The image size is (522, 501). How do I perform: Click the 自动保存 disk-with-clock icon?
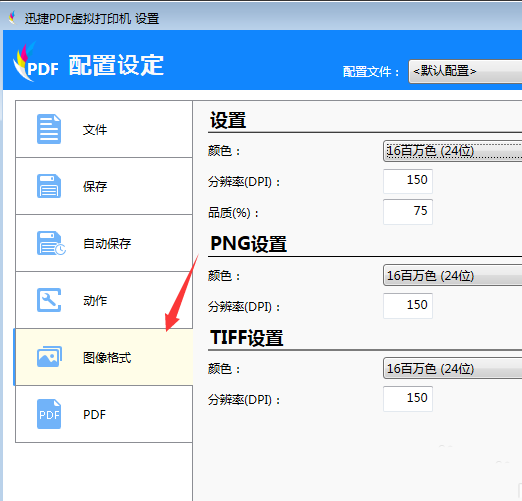51,243
